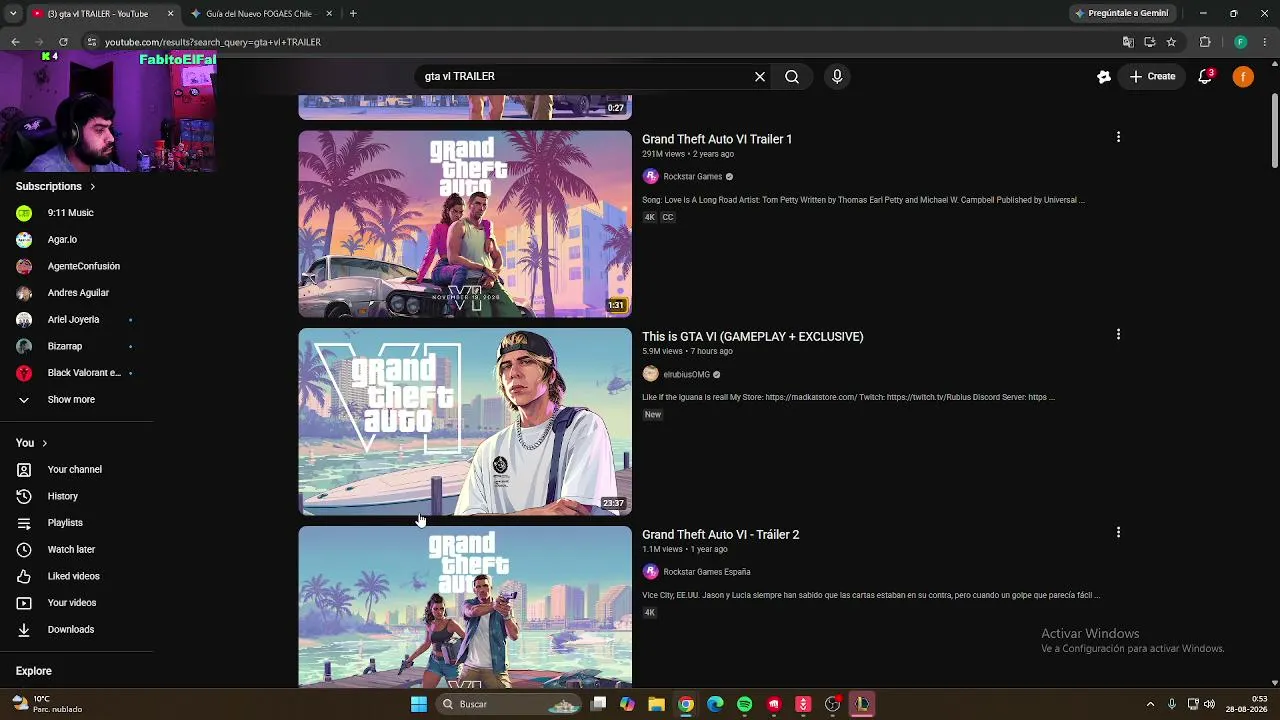This screenshot has height=720, width=1280.
Task: Open the Translate page icon
Action: (x=1128, y=42)
